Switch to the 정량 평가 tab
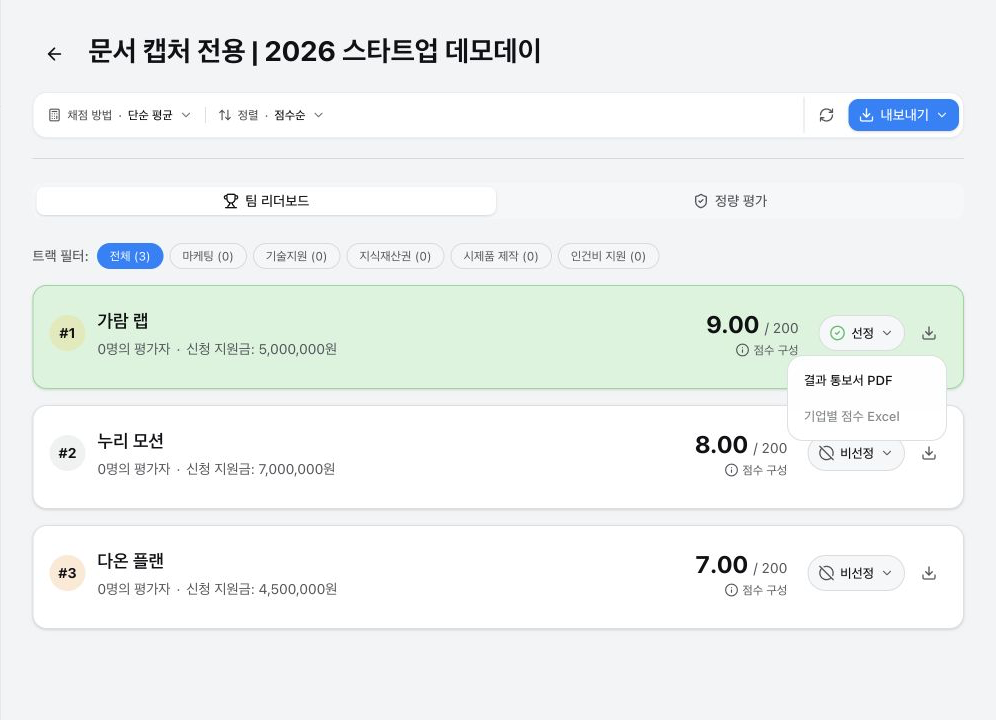 [x=730, y=201]
